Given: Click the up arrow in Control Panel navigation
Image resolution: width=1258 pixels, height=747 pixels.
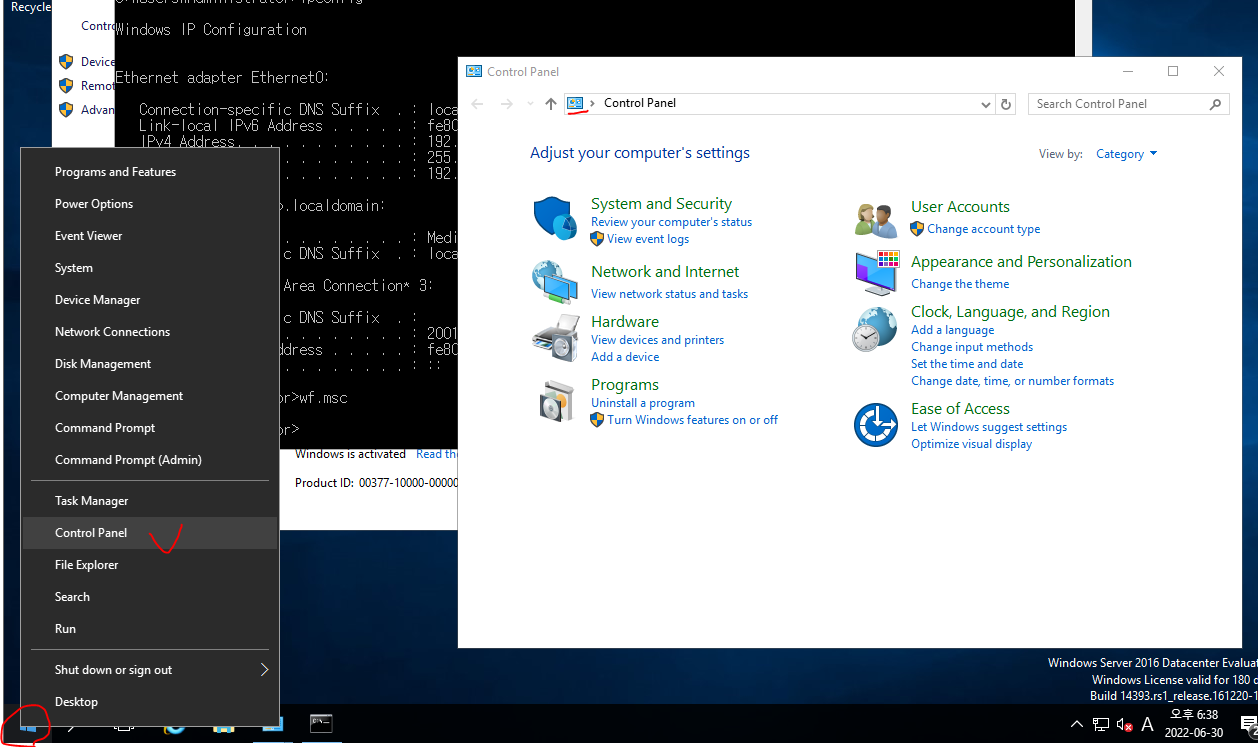Looking at the screenshot, I should click(550, 104).
